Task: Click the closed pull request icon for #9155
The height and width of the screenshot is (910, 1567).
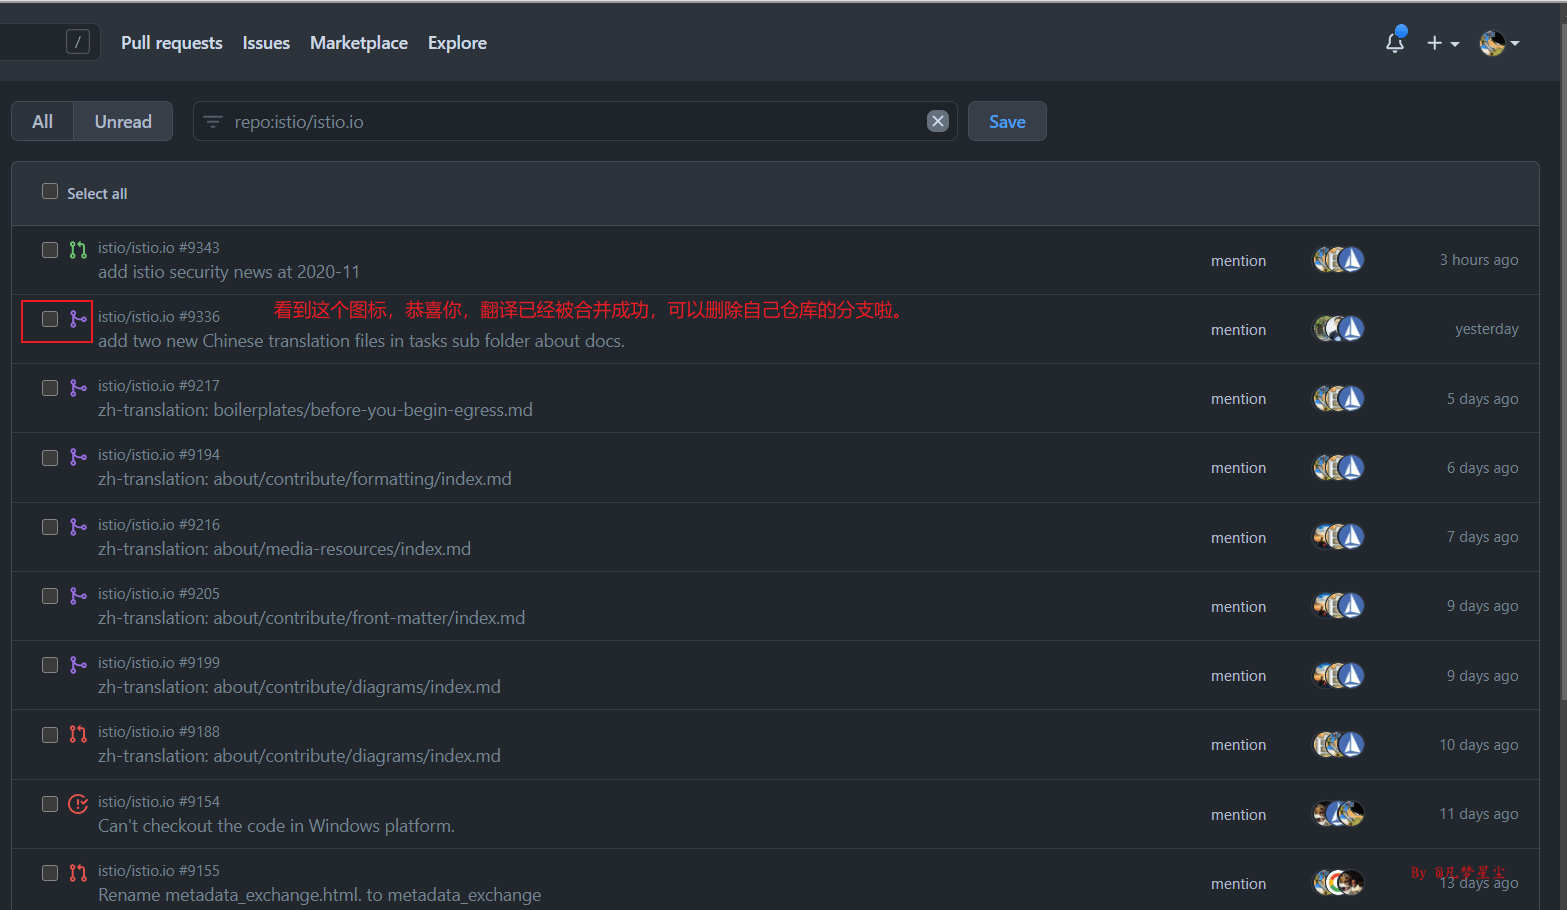Action: click(x=78, y=873)
